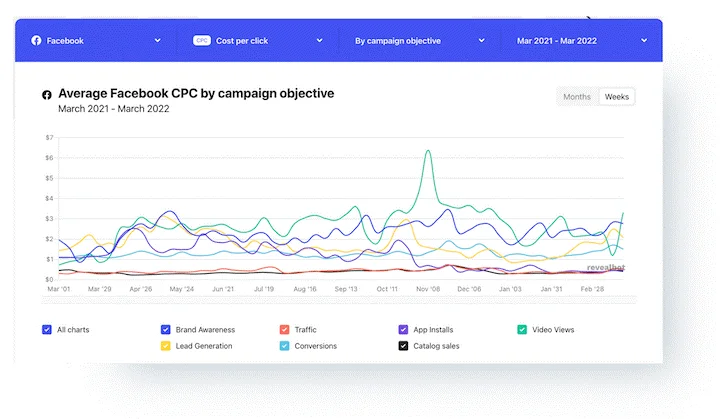Hide the Video Views series
The image size is (720, 419).
tap(522, 329)
